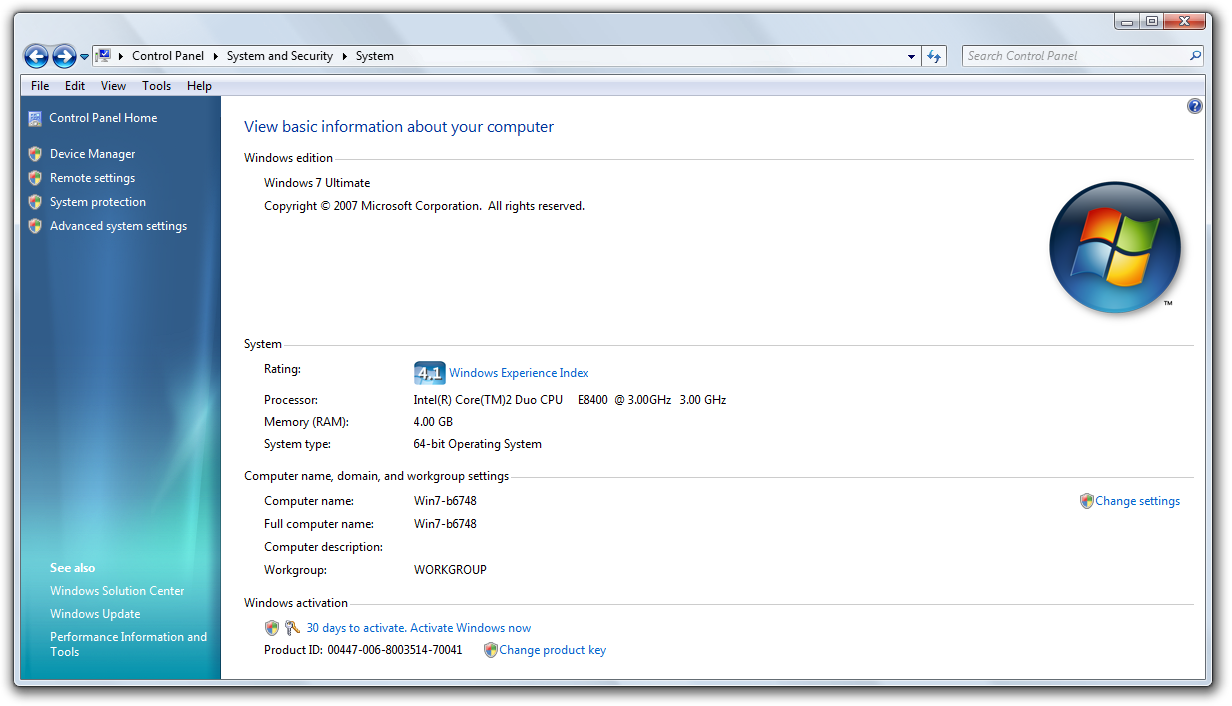Click the blue help question mark icon
1232x706 pixels.
pyautogui.click(x=1194, y=106)
